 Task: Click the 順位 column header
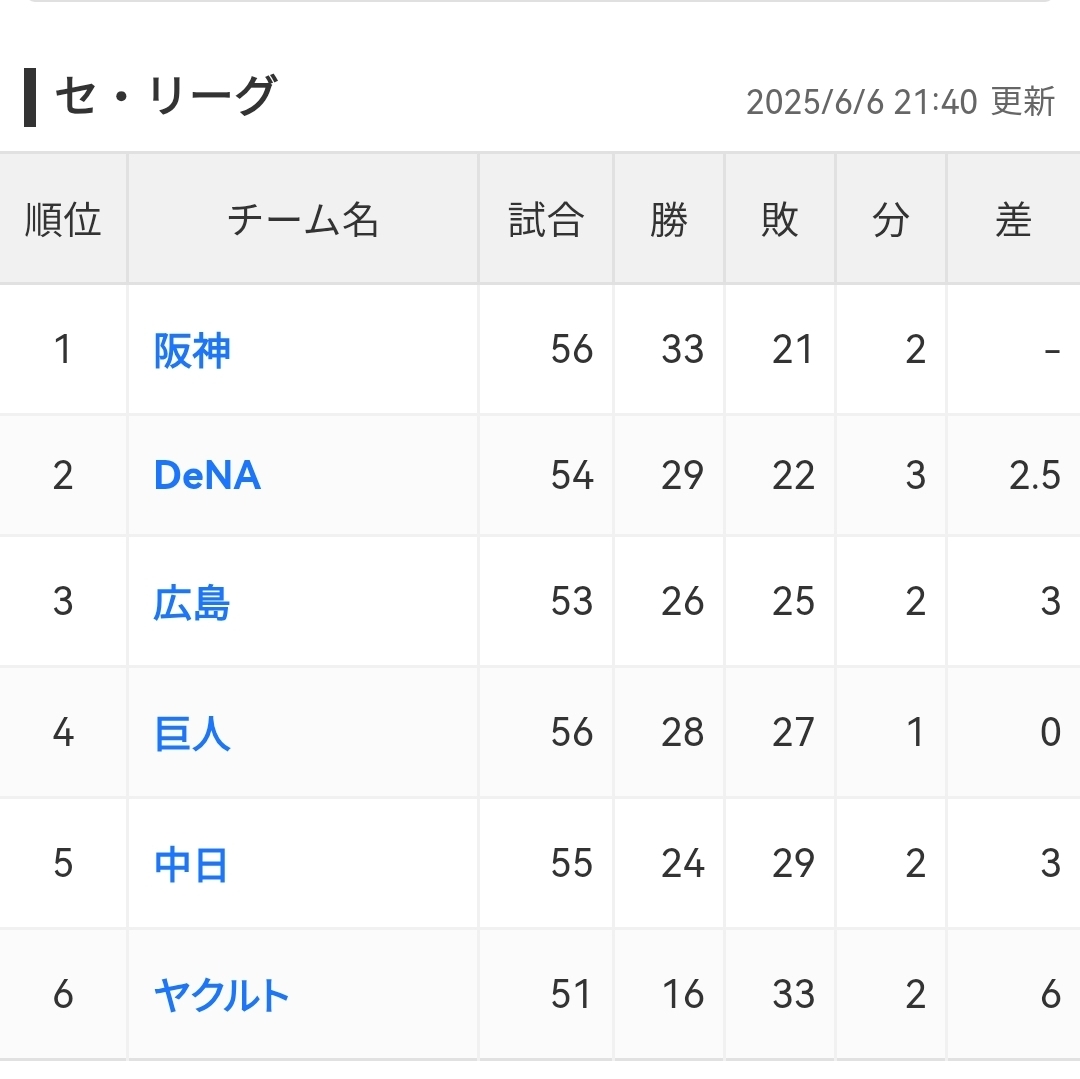click(63, 220)
